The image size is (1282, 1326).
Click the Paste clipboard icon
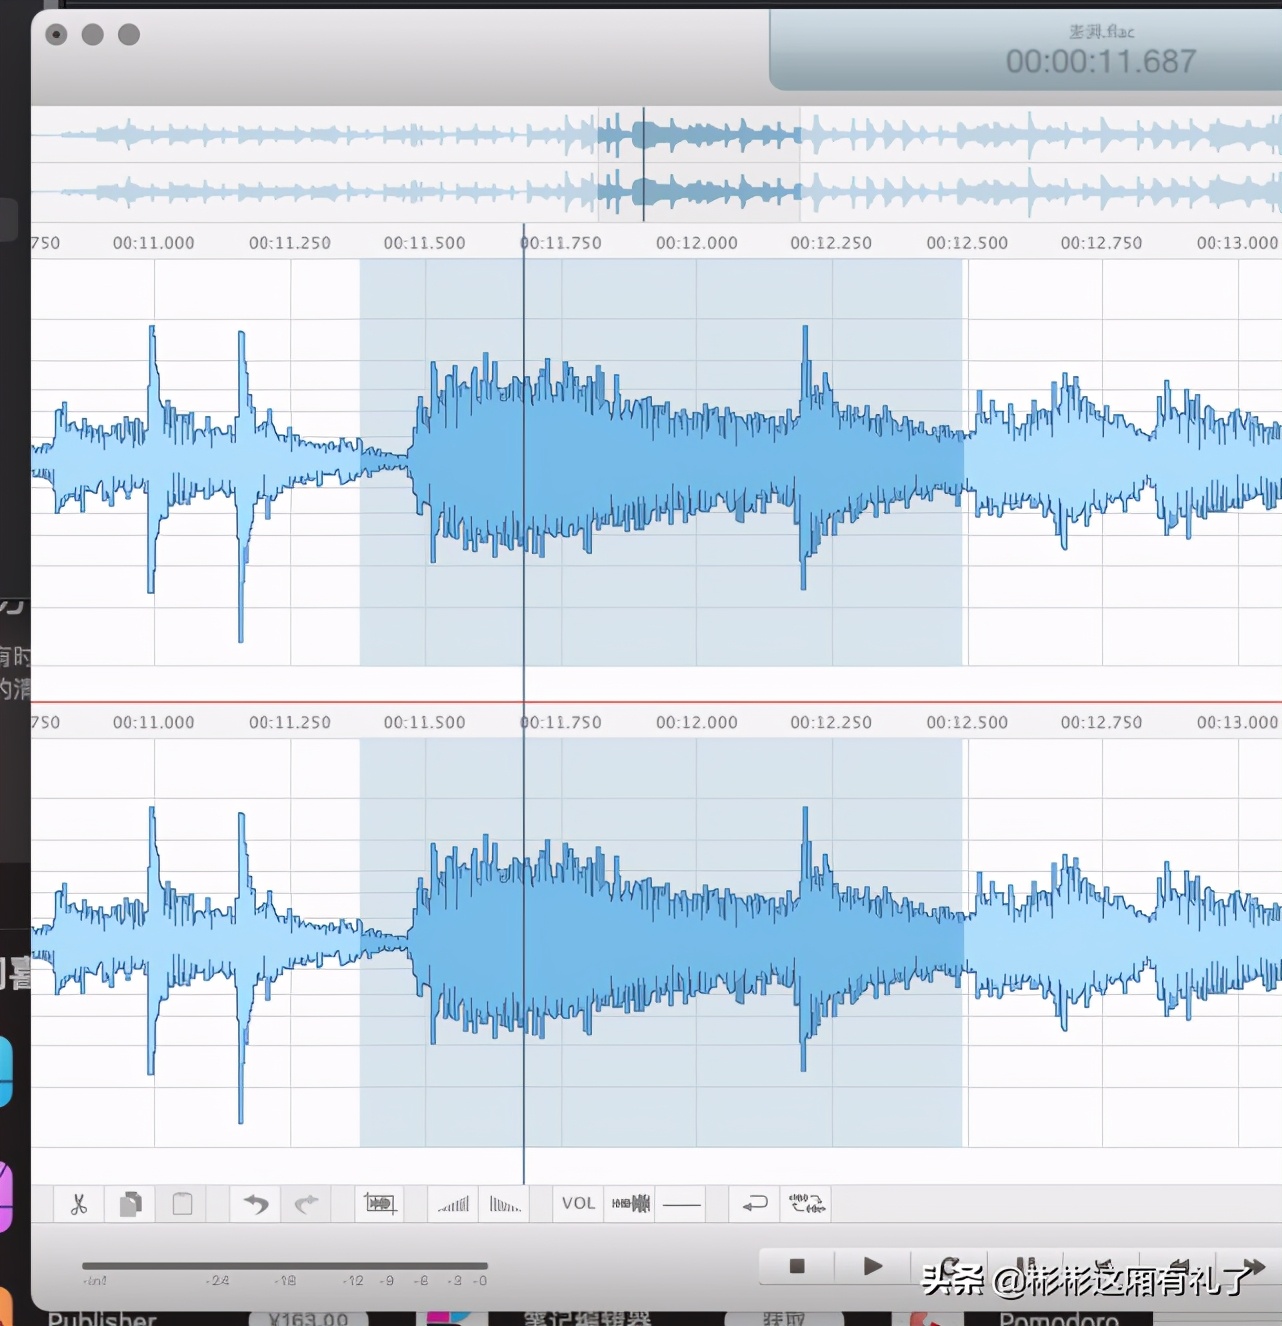(182, 1204)
